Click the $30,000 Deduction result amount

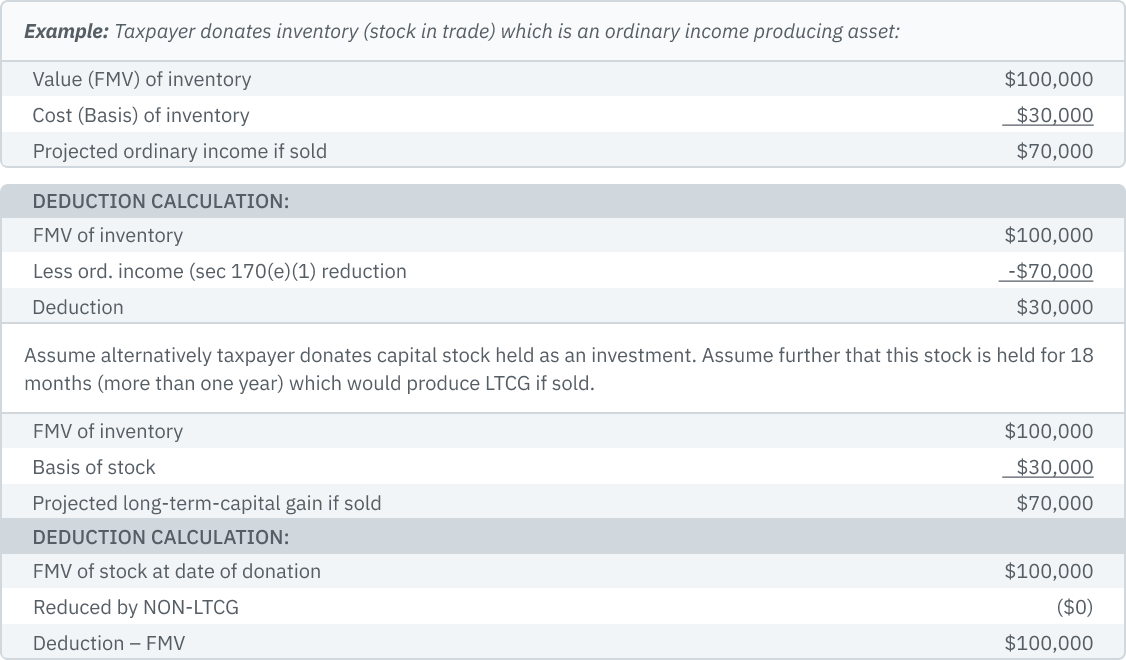coord(1054,307)
